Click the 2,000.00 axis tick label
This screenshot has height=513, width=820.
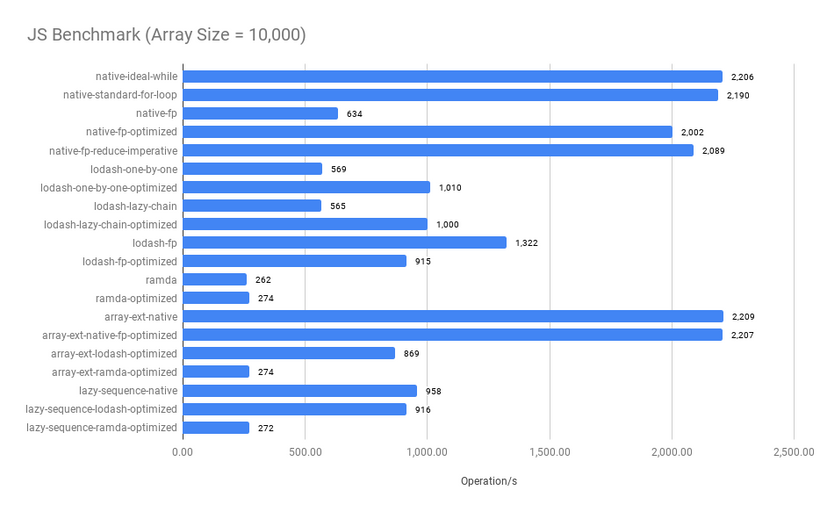pyautogui.click(x=672, y=452)
